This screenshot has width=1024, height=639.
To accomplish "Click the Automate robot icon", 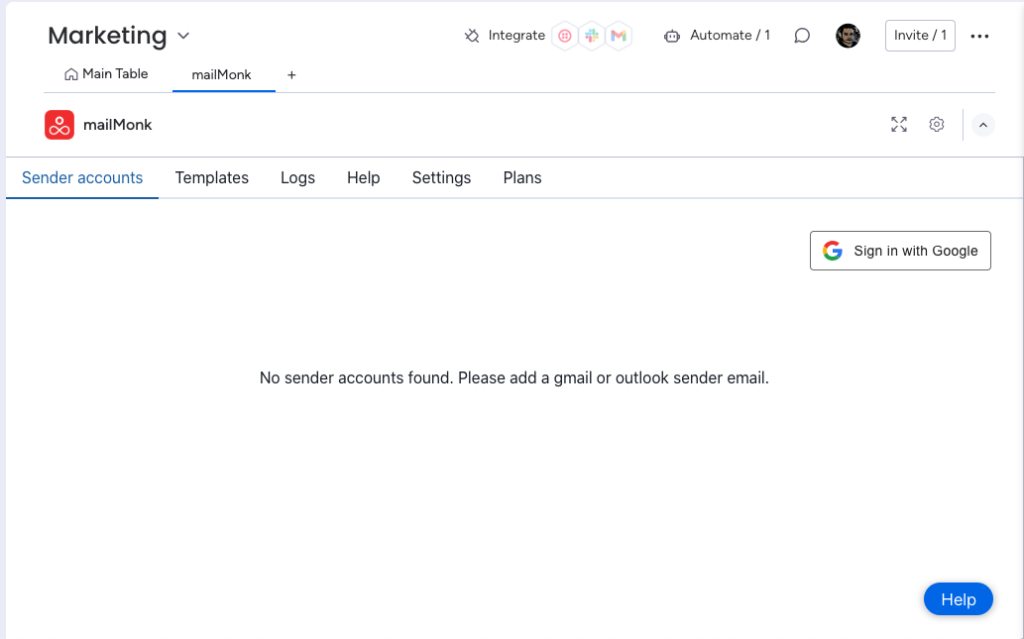I will click(671, 36).
